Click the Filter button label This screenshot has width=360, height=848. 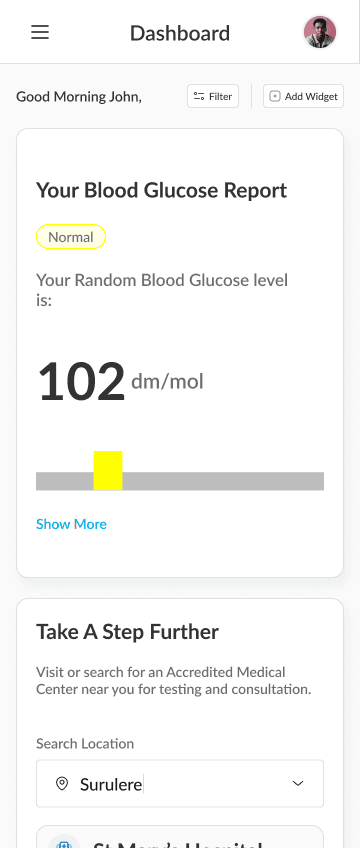(x=221, y=97)
